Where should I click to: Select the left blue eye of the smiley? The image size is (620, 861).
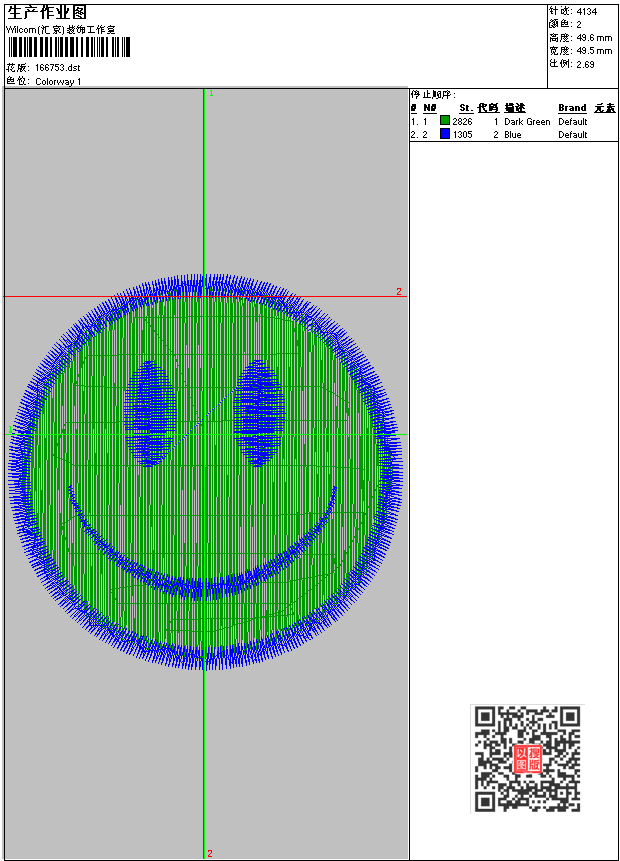(150, 413)
